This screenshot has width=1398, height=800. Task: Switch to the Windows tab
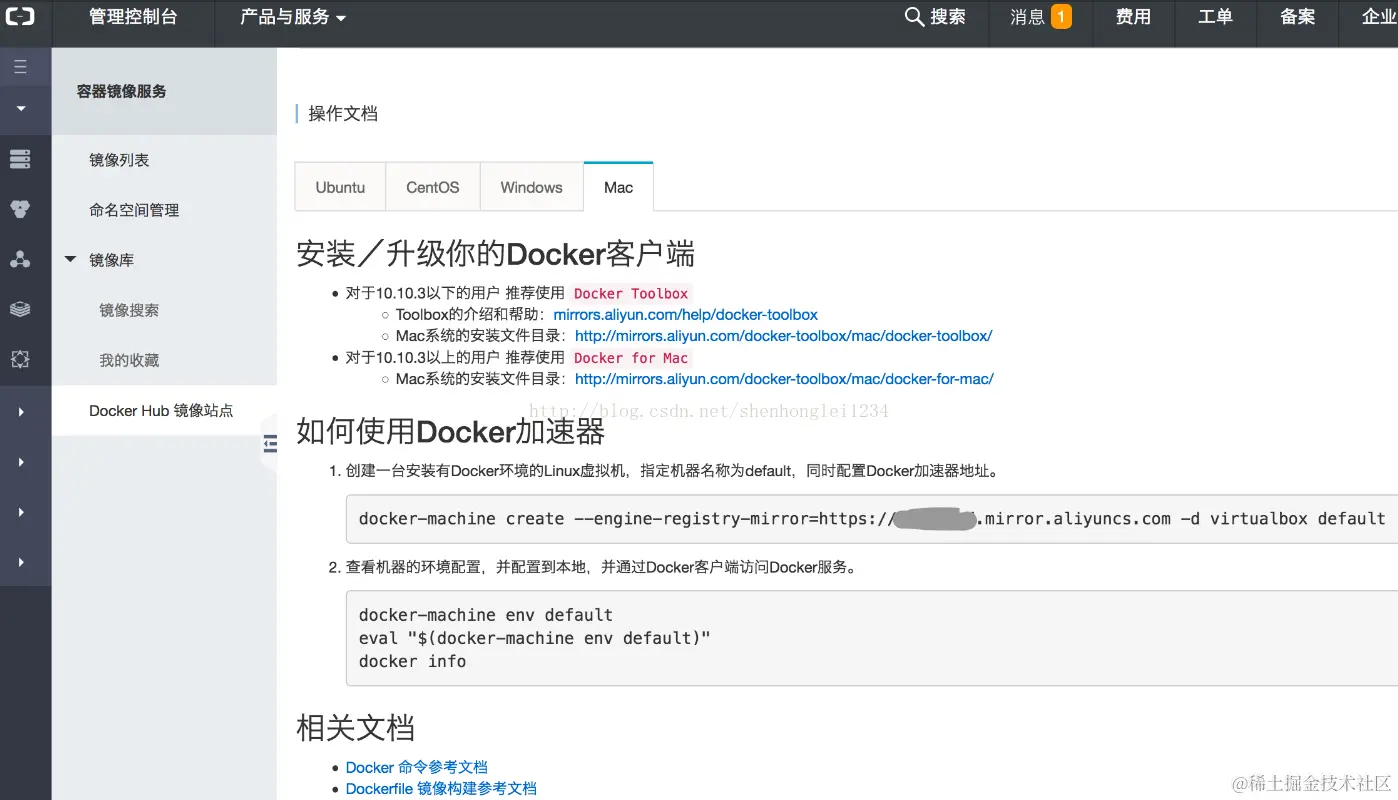532,187
